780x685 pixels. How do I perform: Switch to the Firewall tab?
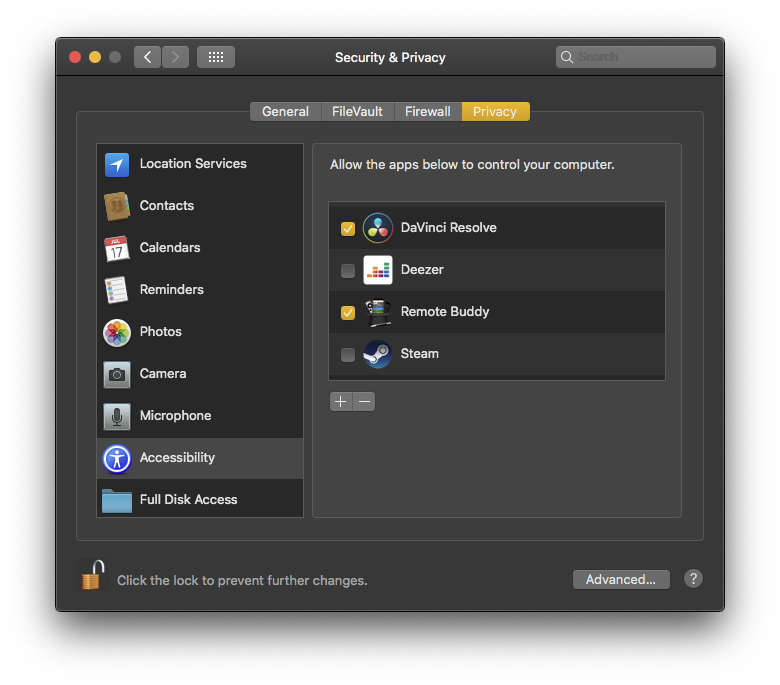428,111
